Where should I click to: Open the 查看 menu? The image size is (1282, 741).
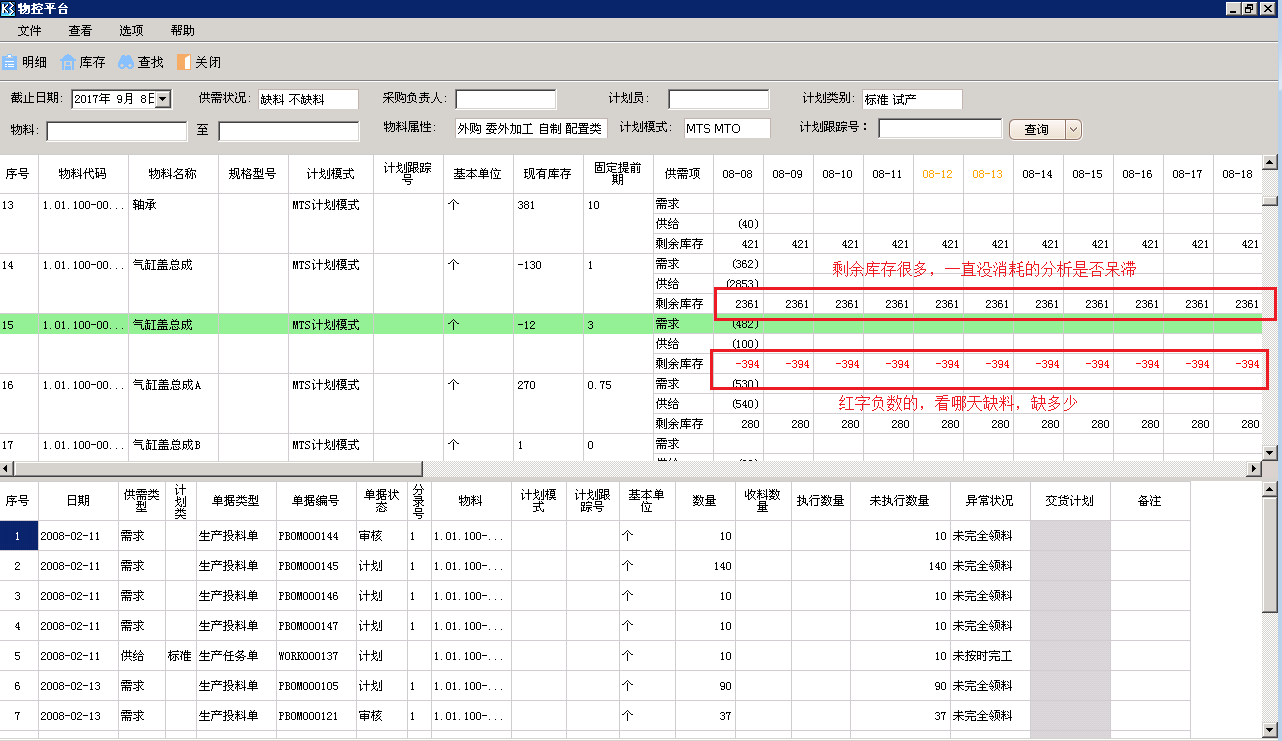click(x=80, y=31)
